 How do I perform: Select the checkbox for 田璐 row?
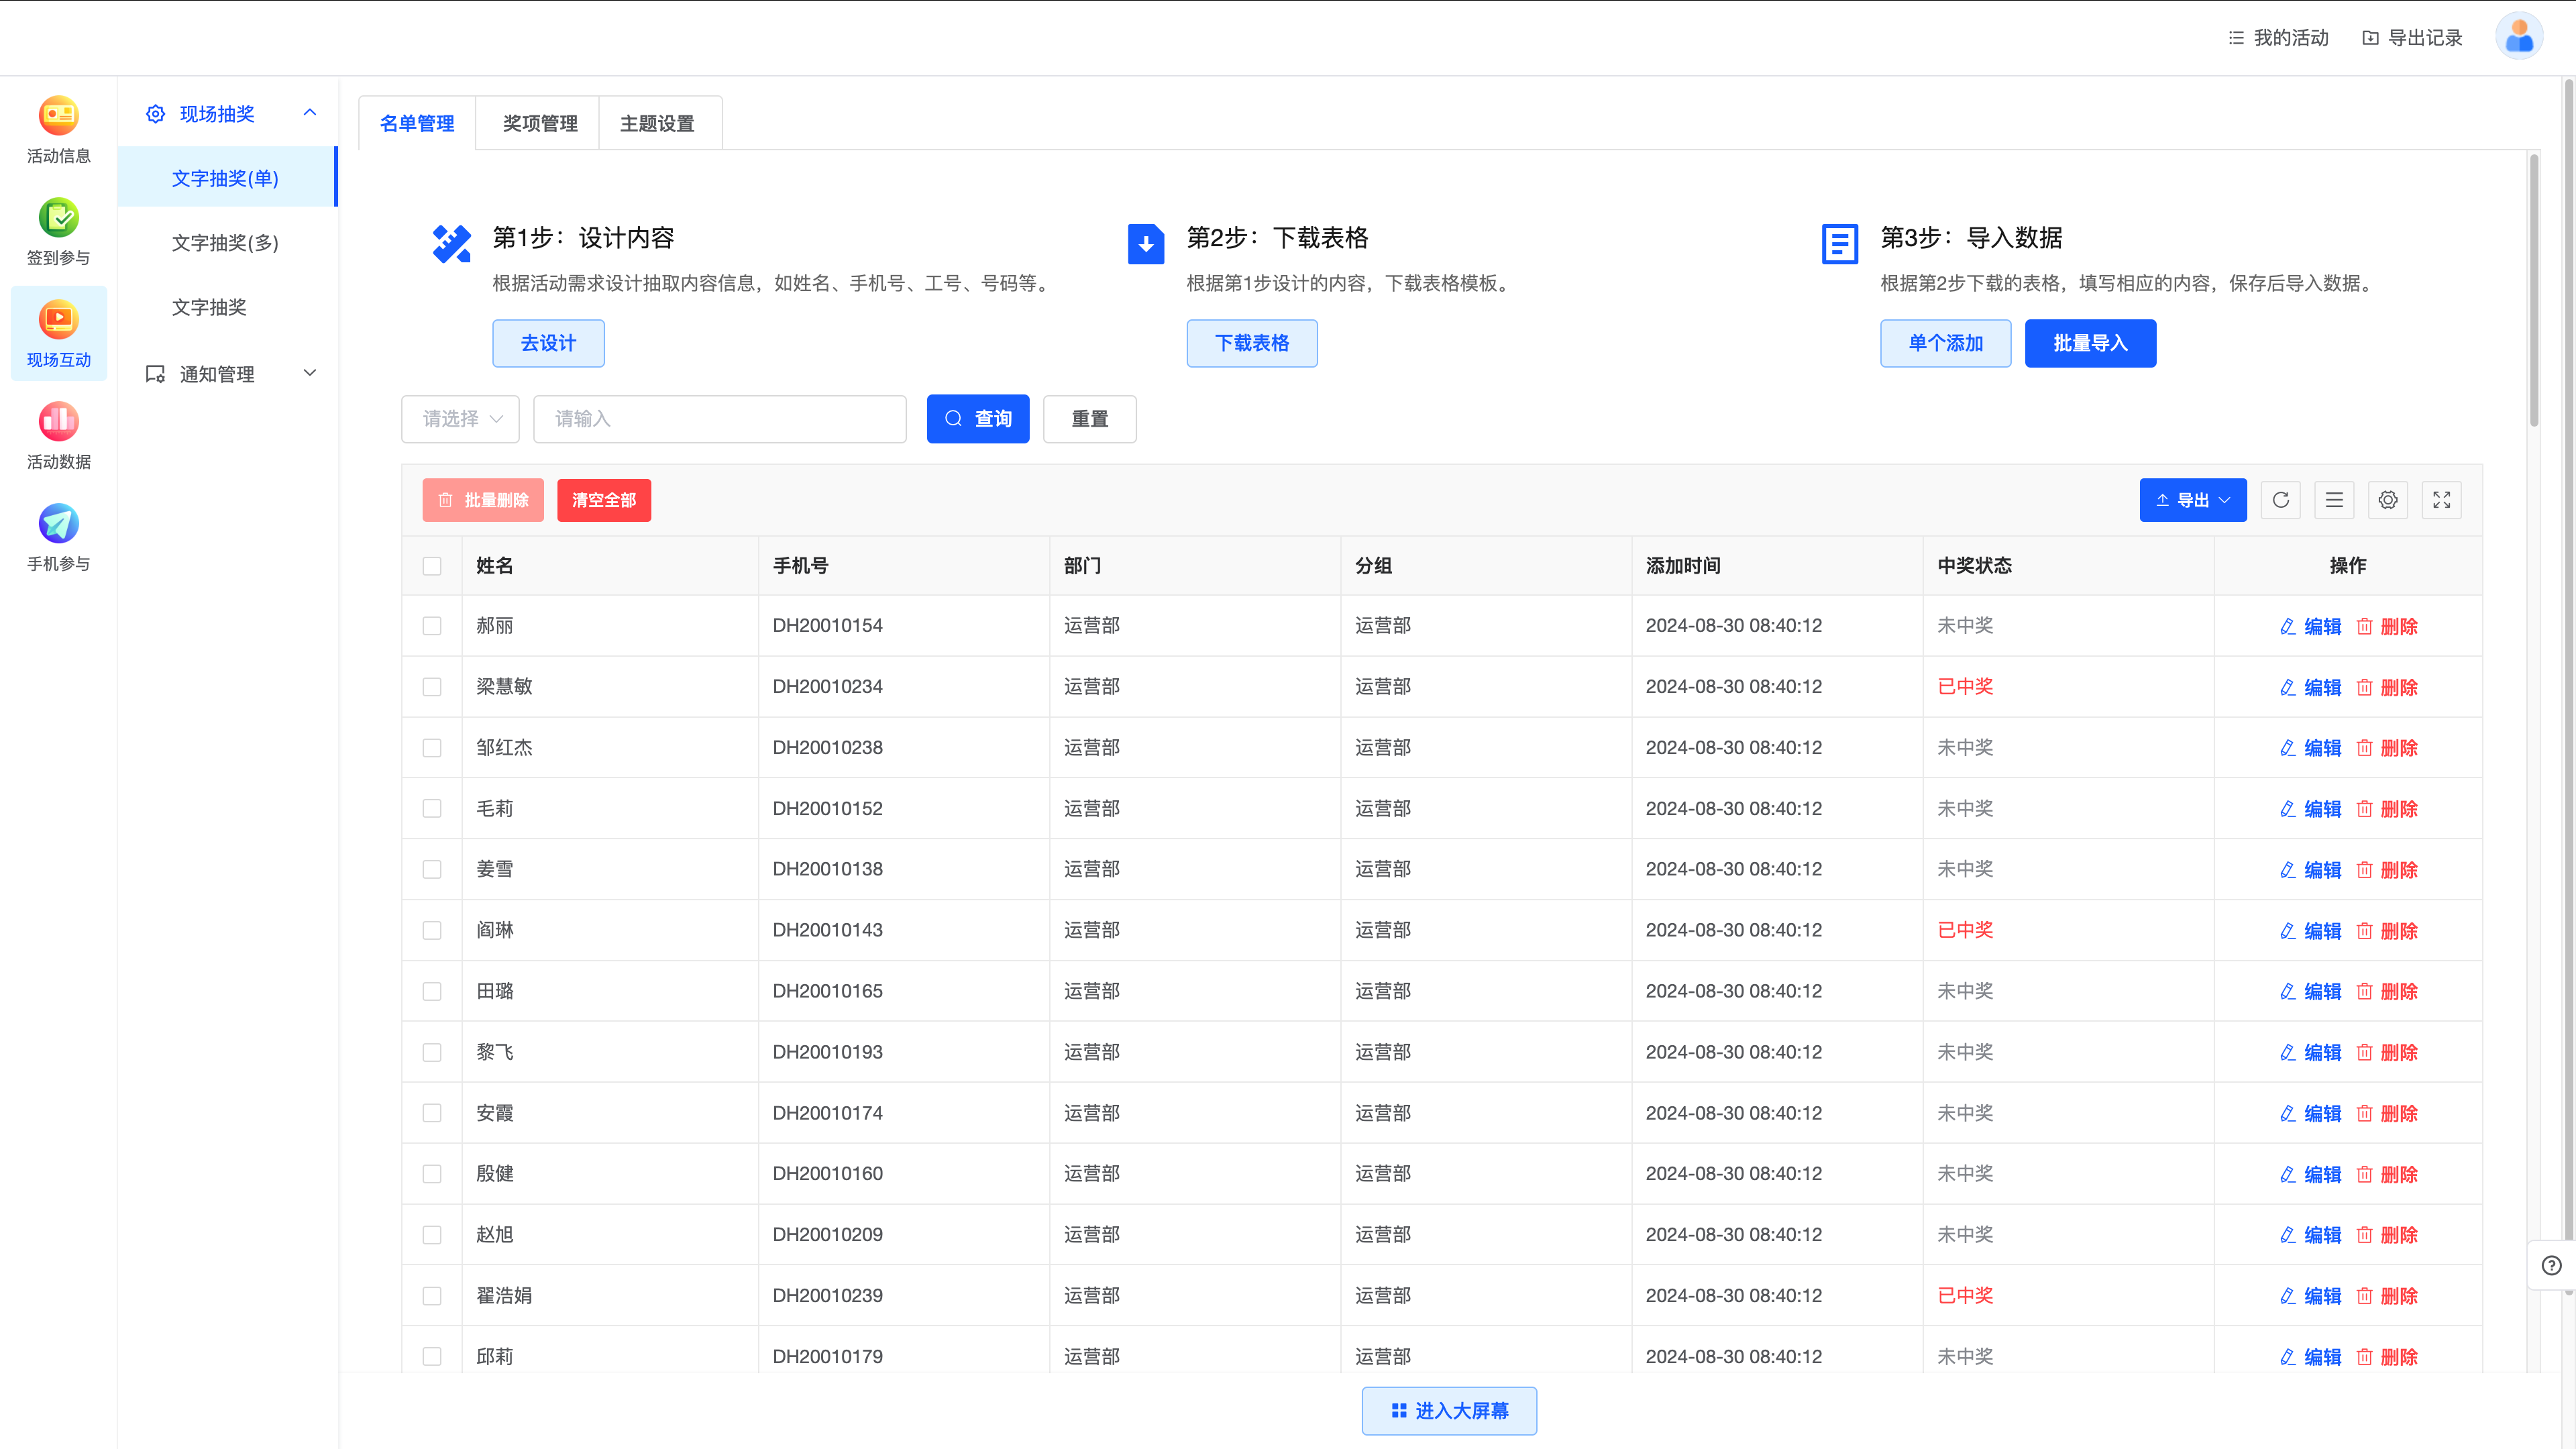432,991
